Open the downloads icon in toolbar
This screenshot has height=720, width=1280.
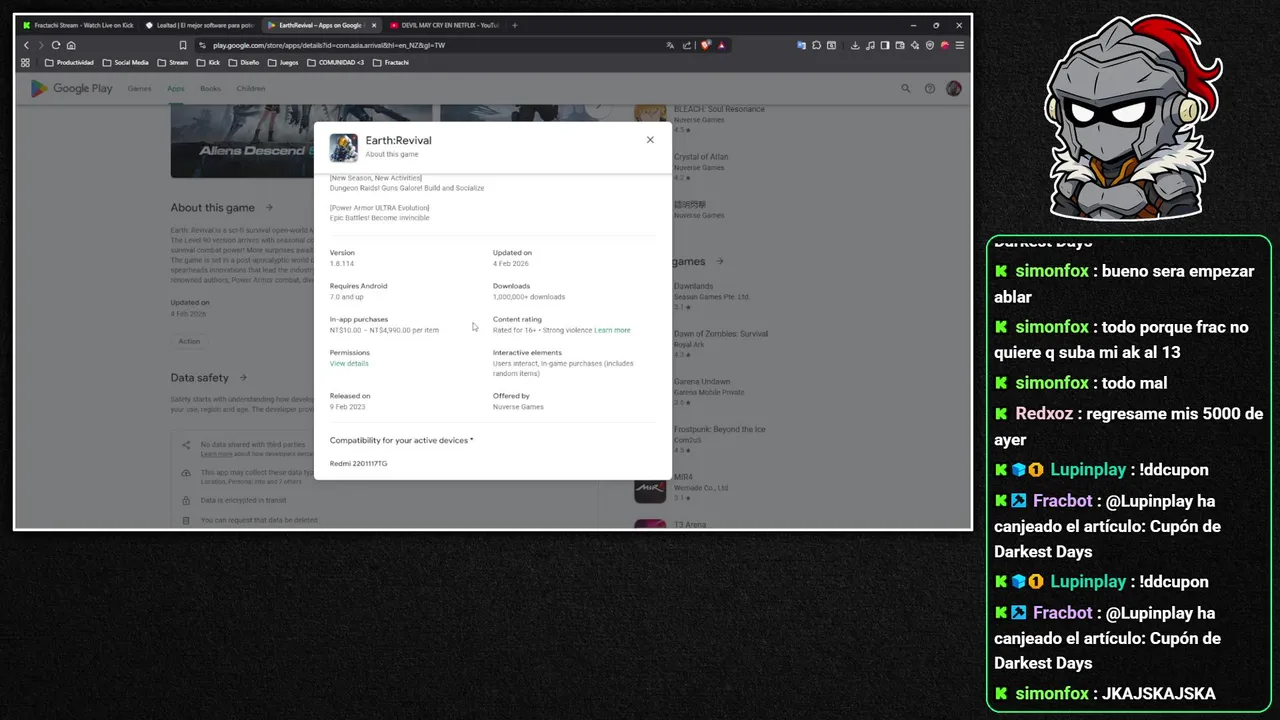pos(855,45)
